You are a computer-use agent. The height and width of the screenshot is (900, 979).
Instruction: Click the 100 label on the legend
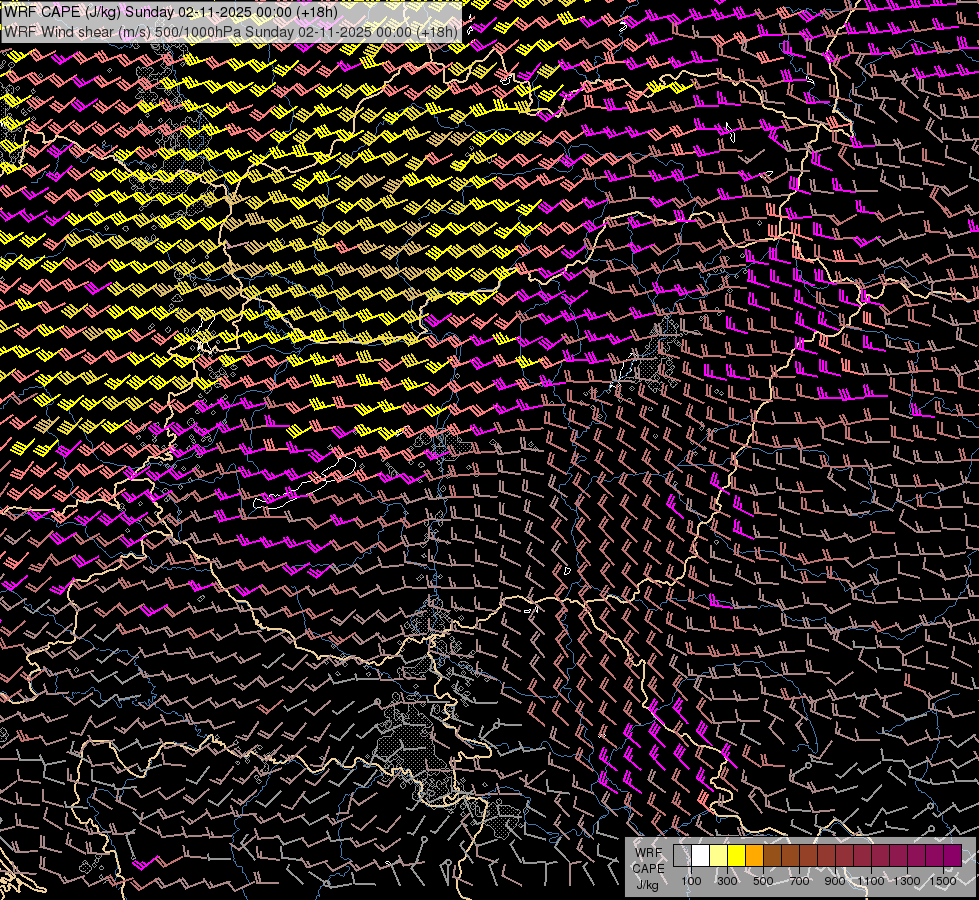coord(691,881)
